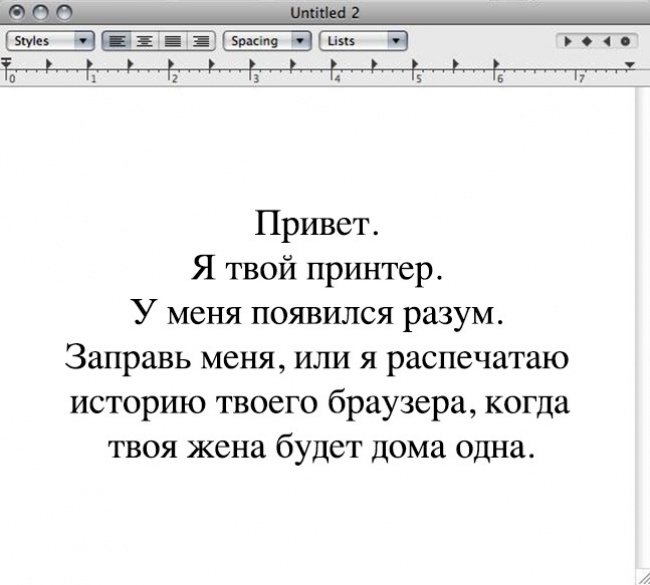Pick the right tab stop arrow icon

tap(606, 42)
